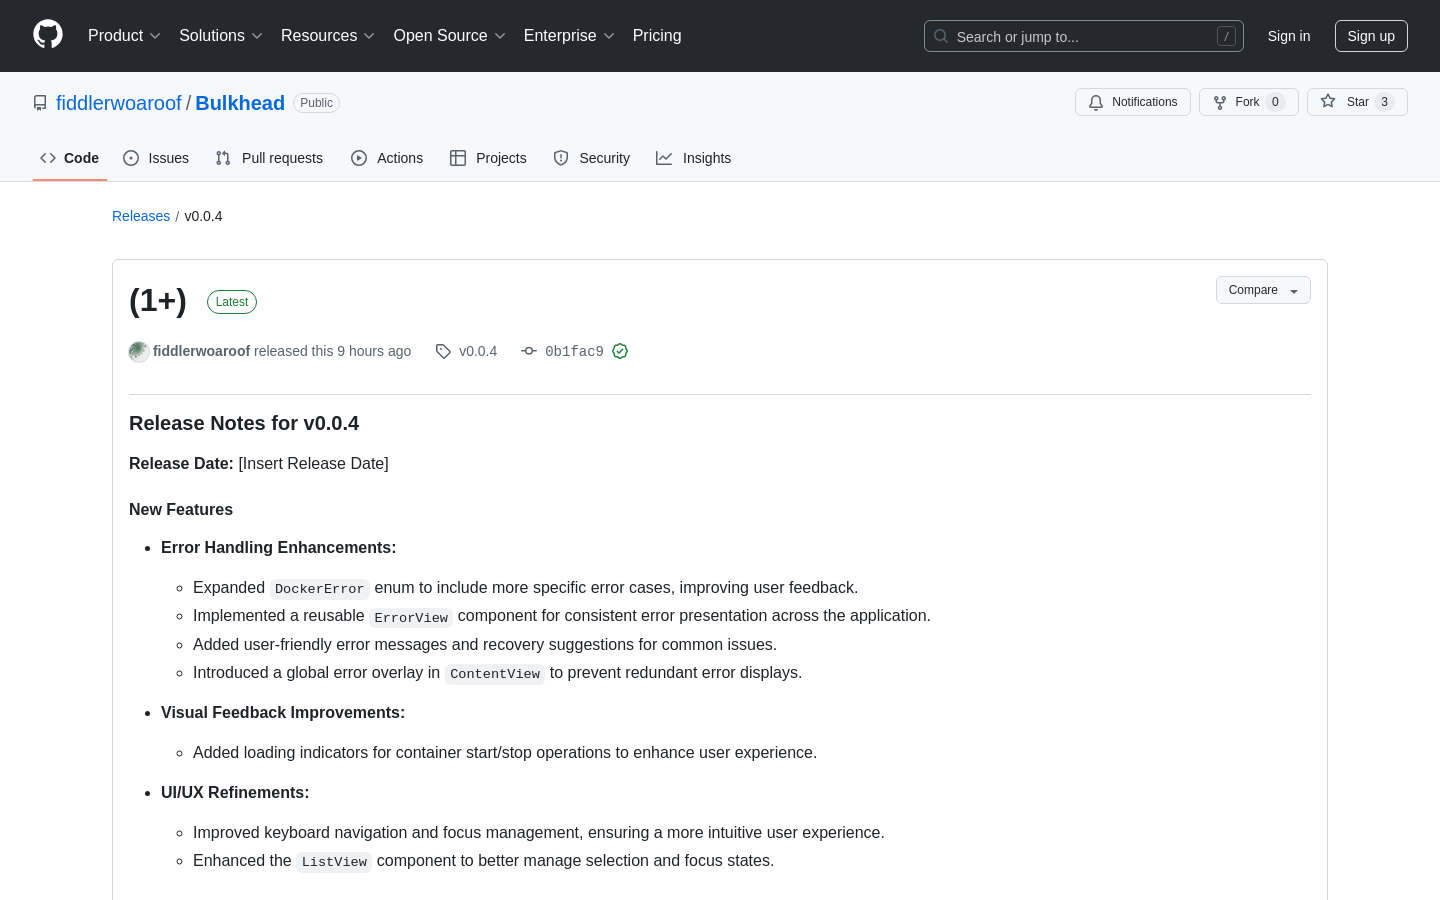Open the Bulkhead repository link

240,103
